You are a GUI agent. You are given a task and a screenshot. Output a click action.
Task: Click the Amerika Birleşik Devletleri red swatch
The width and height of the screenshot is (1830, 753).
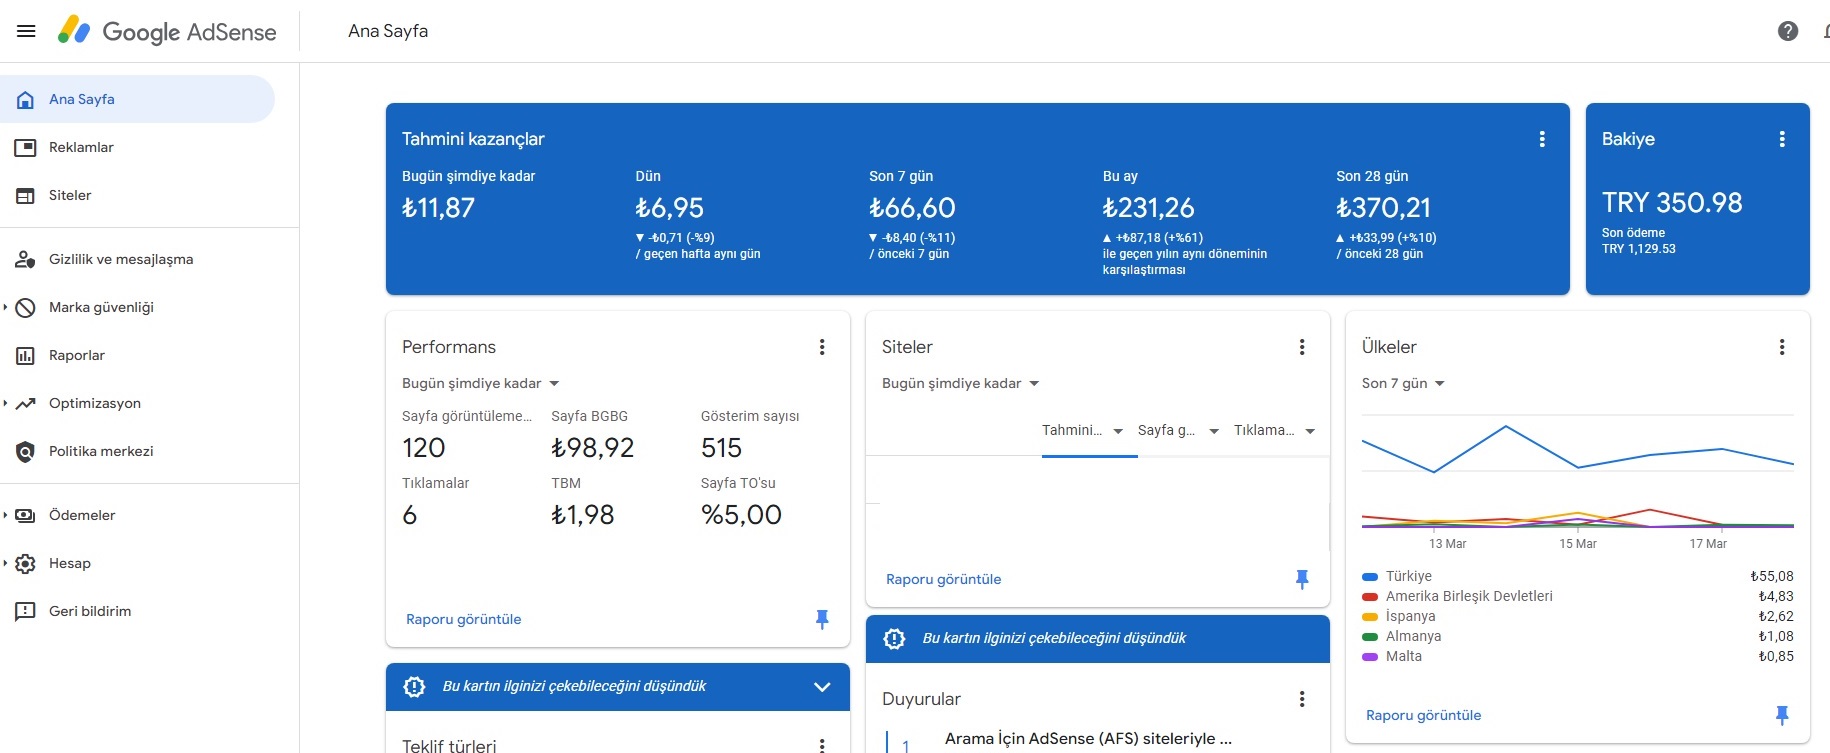1370,597
